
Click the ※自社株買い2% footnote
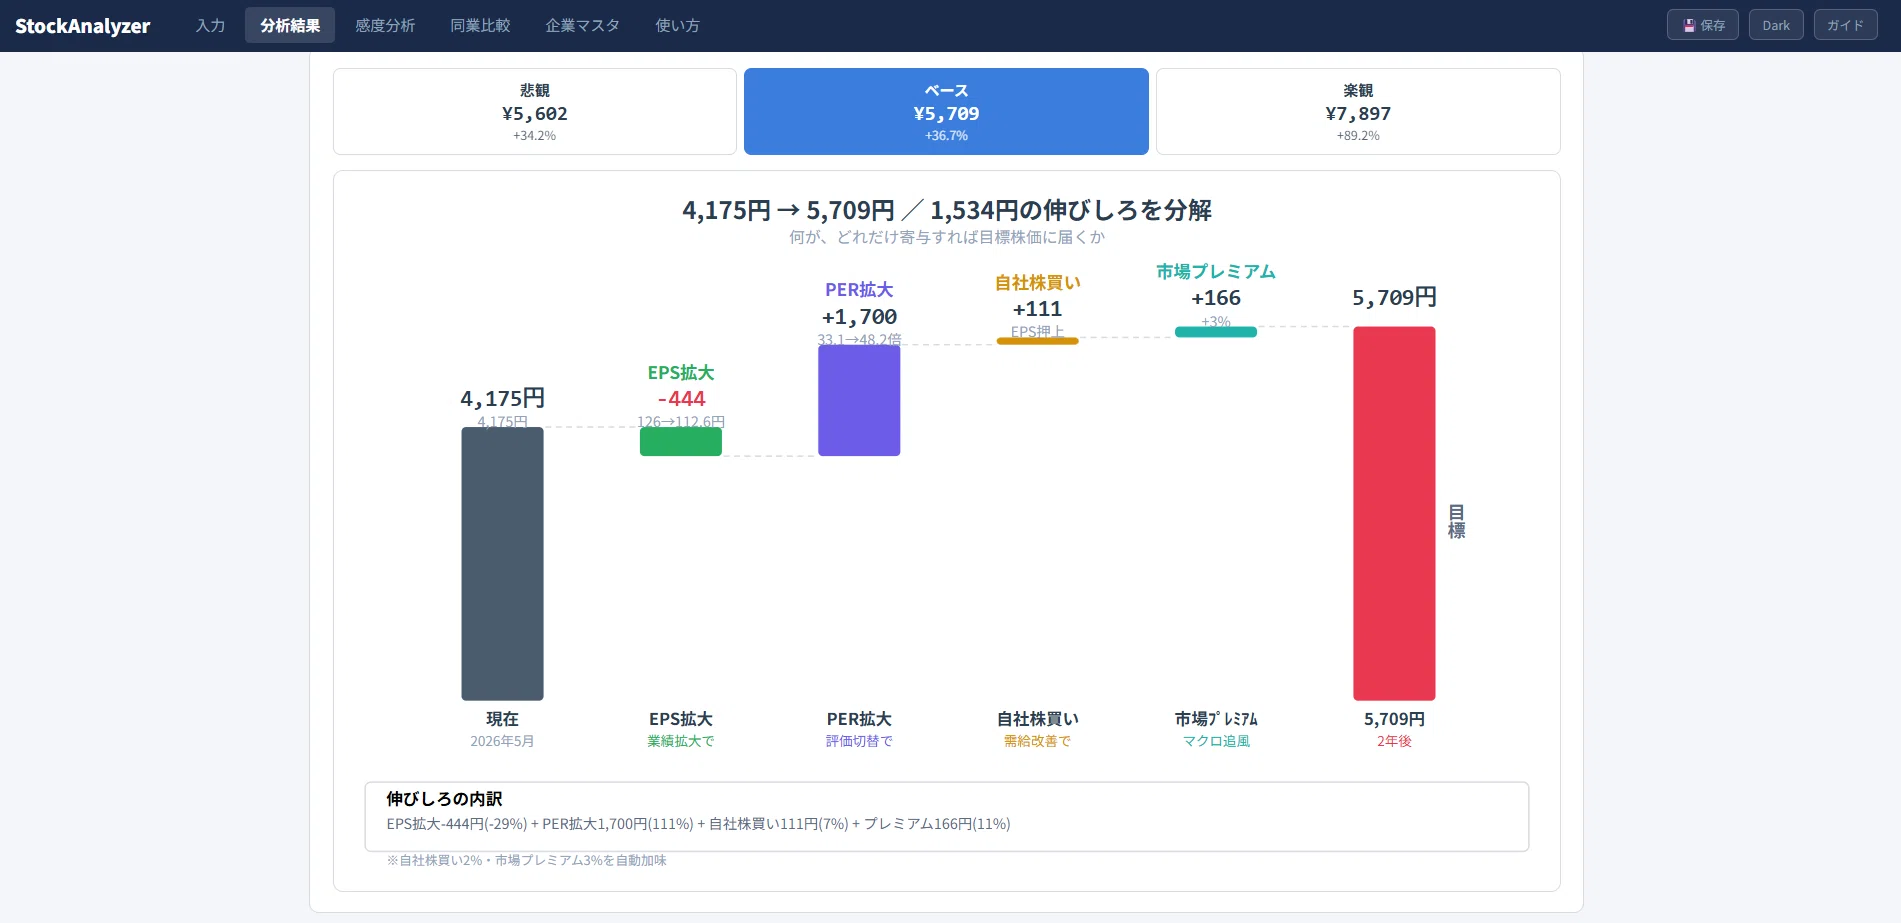[x=526, y=860]
